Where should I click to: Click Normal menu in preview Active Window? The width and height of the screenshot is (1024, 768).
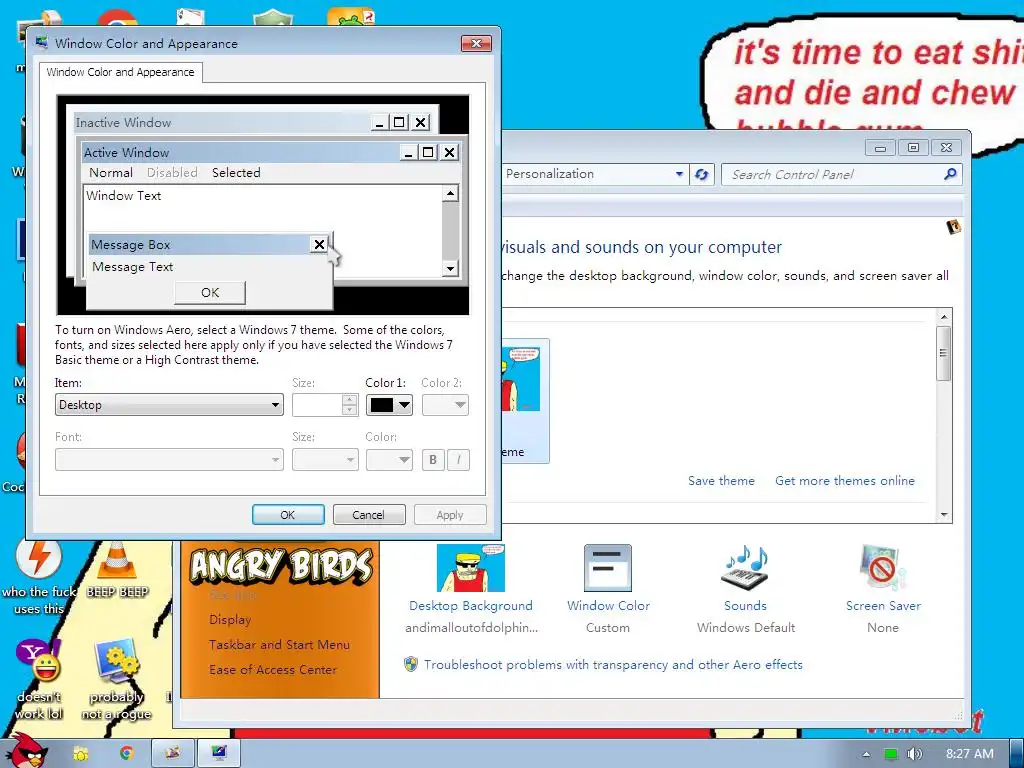point(110,172)
